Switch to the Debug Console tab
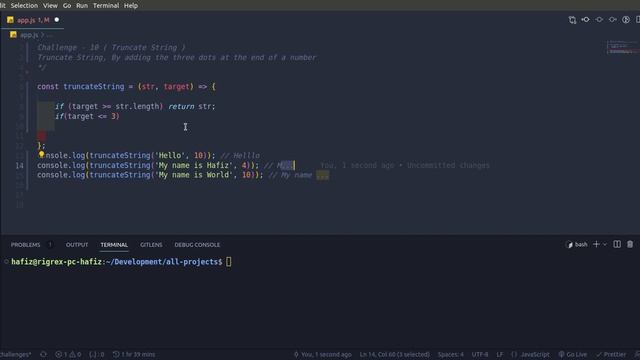This screenshot has width=640, height=360. 197,244
